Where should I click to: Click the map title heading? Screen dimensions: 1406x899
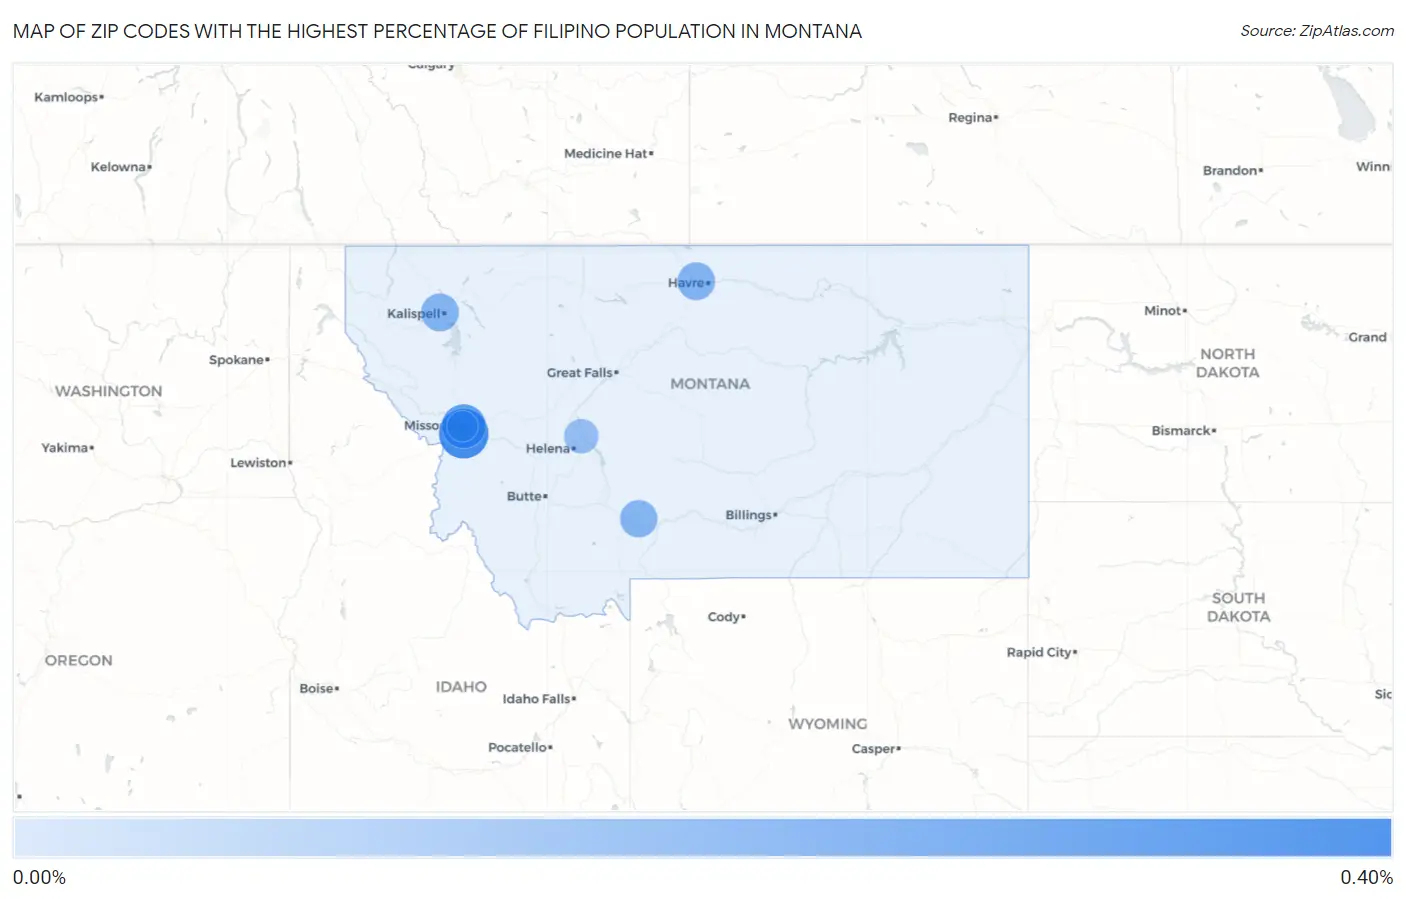pos(437,31)
